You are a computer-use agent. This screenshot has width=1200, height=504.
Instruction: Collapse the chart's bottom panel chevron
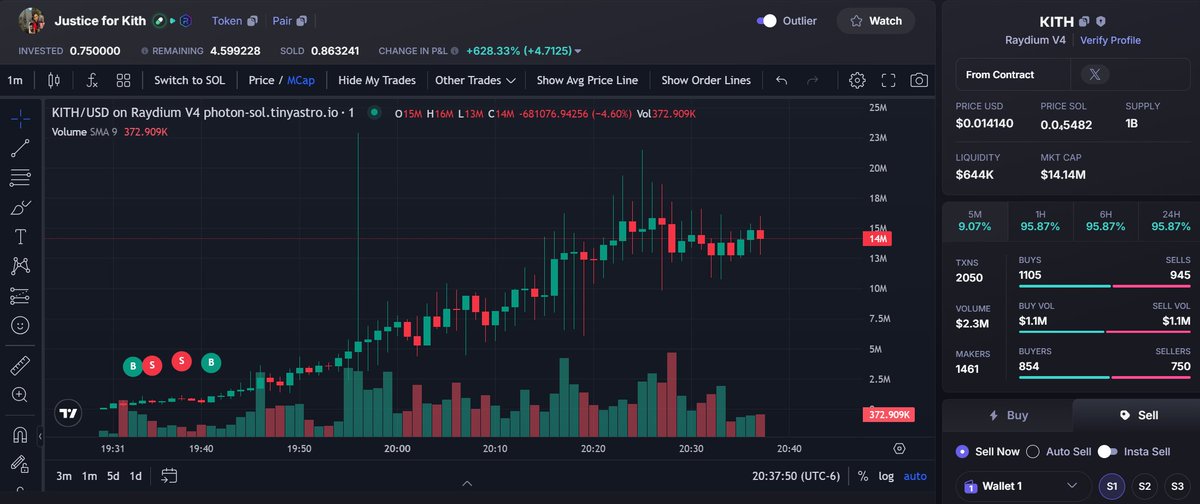[x=469, y=483]
